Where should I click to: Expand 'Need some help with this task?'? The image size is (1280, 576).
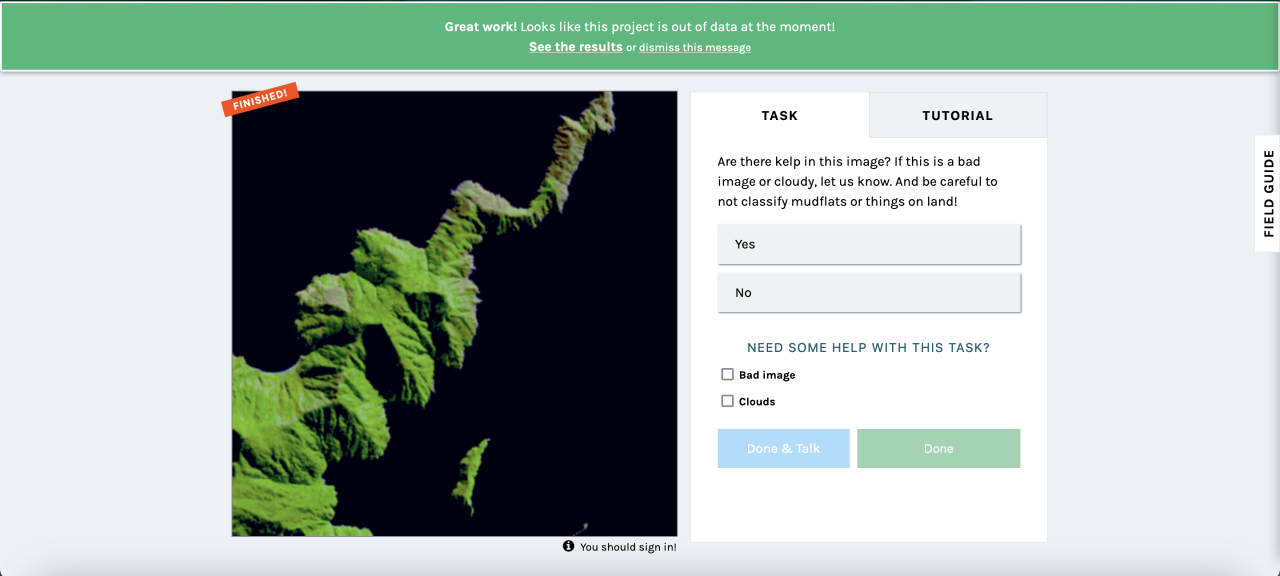tap(868, 348)
